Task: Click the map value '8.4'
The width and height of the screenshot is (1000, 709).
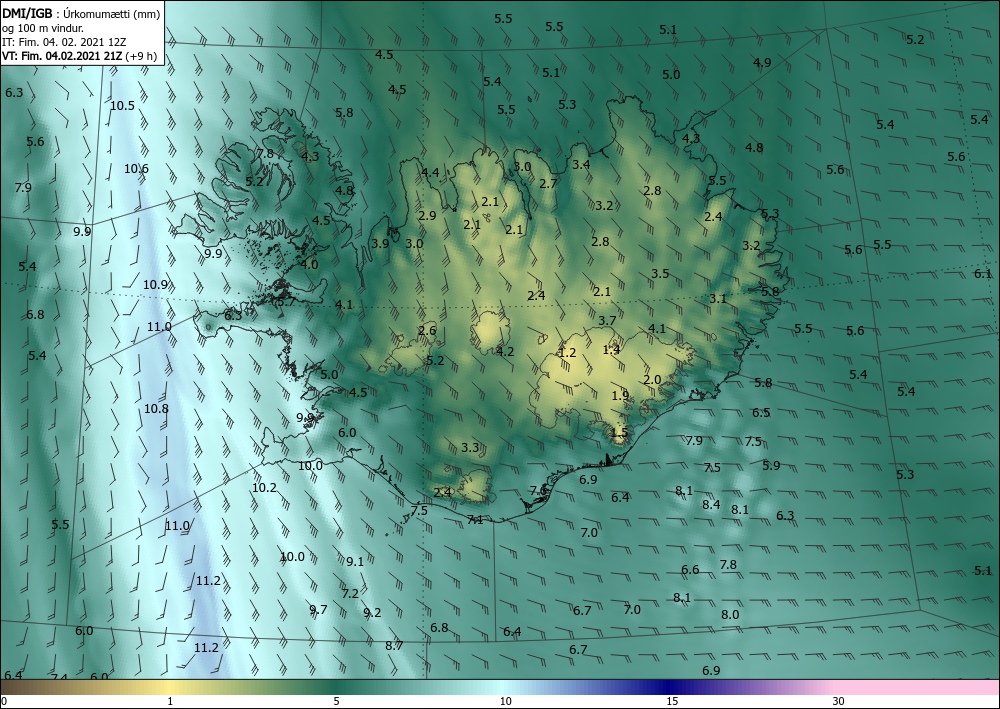Action: (x=711, y=505)
